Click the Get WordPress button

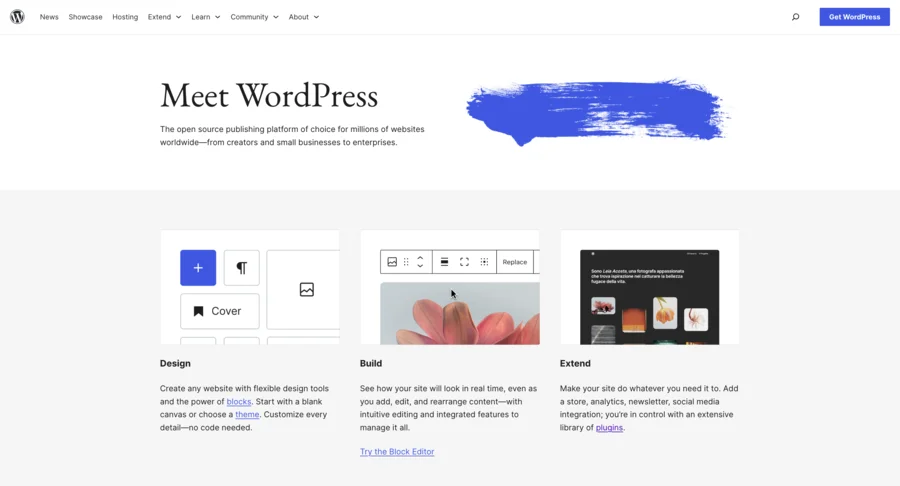click(x=855, y=17)
